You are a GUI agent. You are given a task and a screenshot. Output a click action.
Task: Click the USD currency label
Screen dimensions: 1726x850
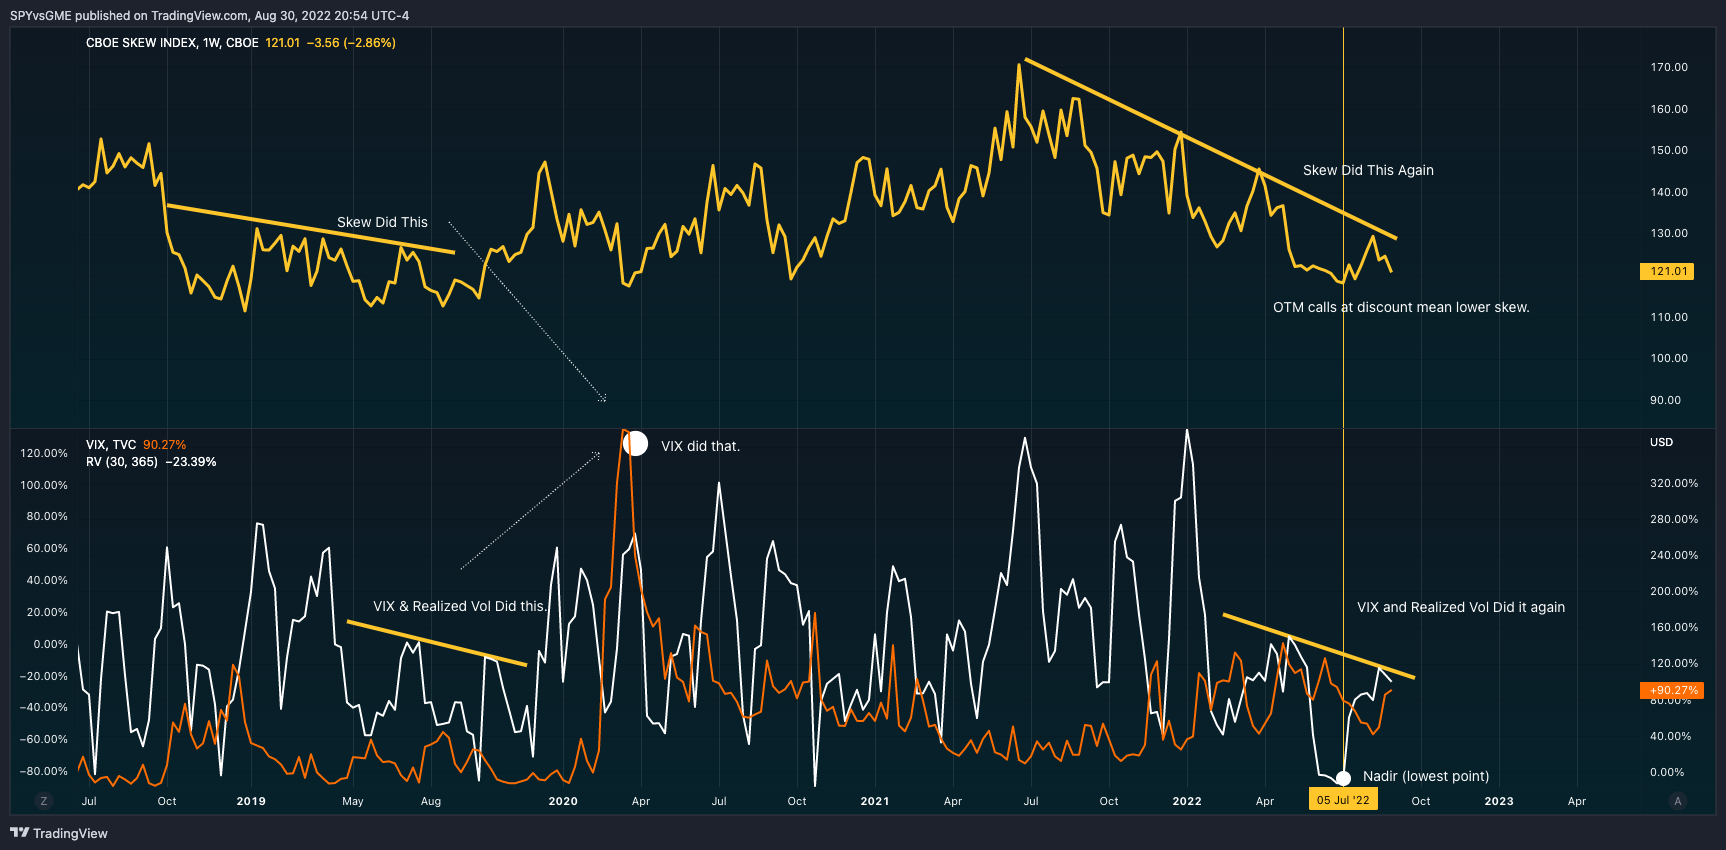coord(1661,442)
